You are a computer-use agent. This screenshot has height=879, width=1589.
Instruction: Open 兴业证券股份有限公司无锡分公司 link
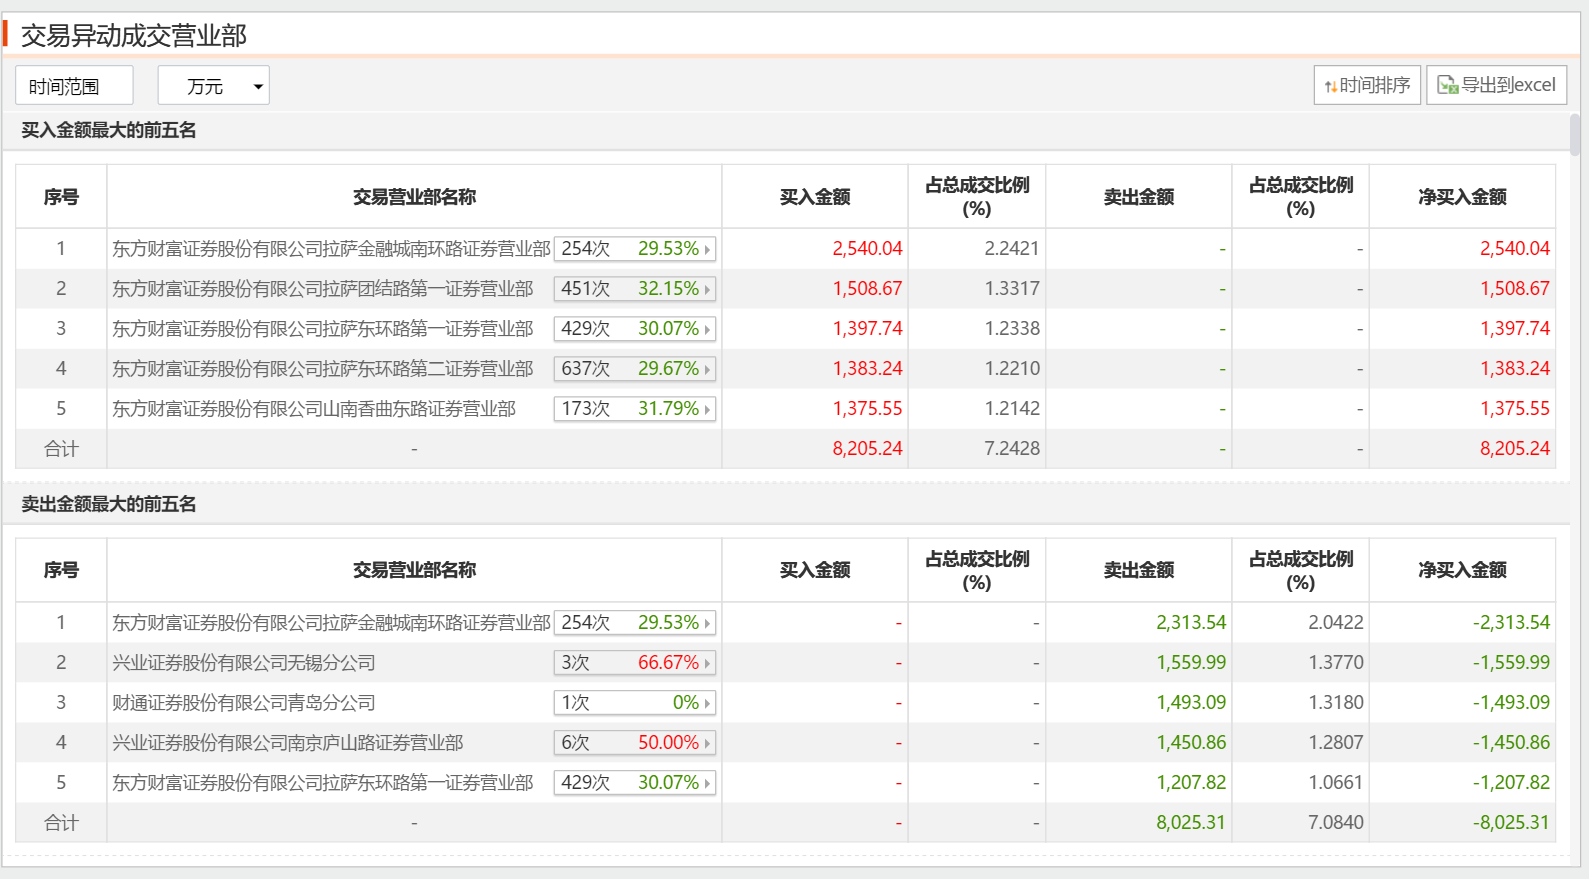(x=244, y=663)
